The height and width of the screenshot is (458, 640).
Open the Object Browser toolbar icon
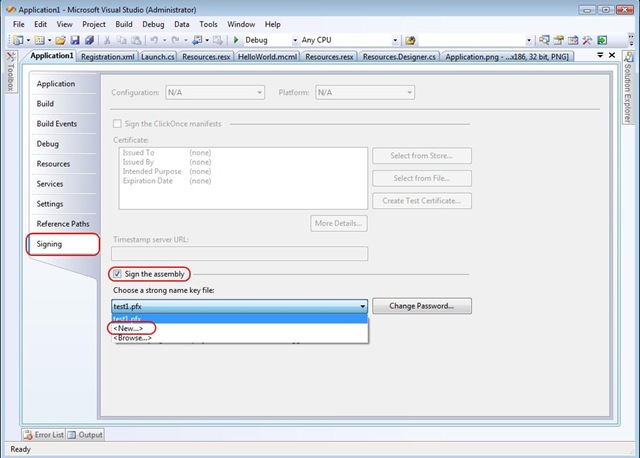point(573,40)
